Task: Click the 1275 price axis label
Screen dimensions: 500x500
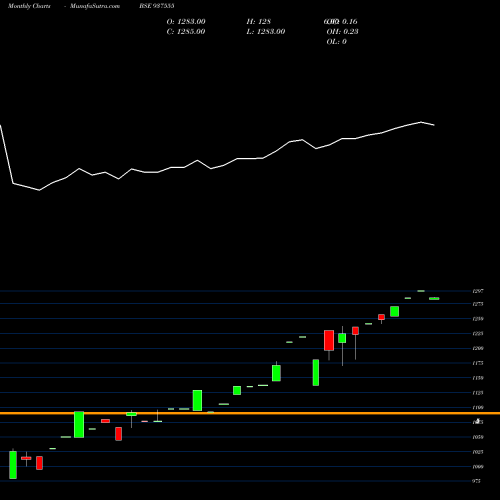Action: point(478,304)
